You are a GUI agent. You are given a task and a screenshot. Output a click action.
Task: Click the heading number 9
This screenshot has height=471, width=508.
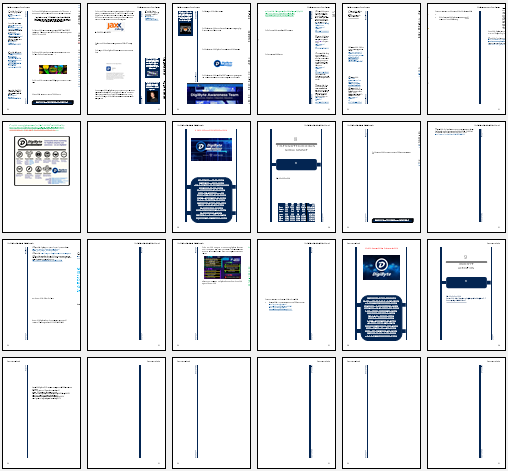465,257
